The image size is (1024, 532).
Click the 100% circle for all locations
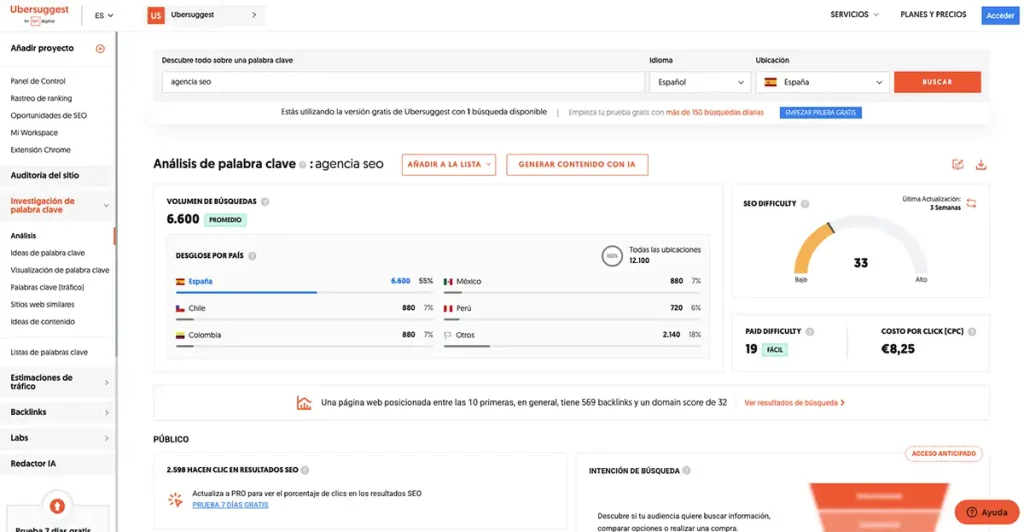pyautogui.click(x=612, y=255)
